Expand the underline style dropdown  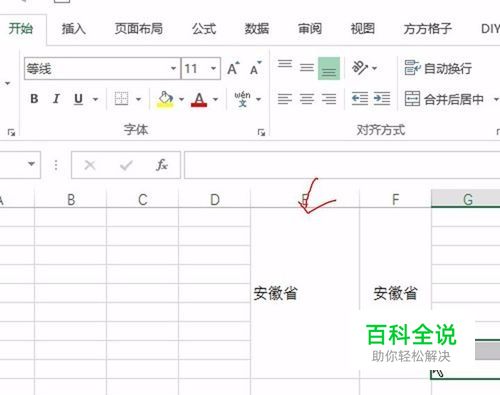pyautogui.click(x=95, y=99)
